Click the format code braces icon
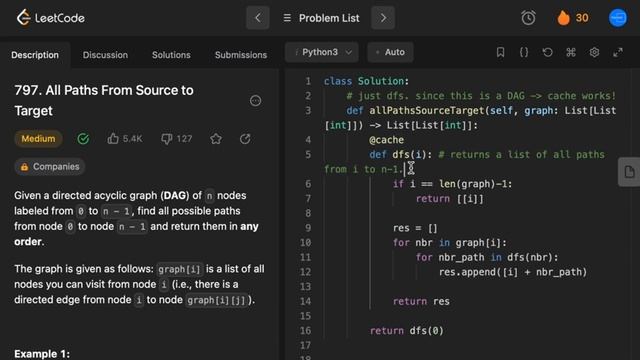The image size is (640, 360). 524,52
